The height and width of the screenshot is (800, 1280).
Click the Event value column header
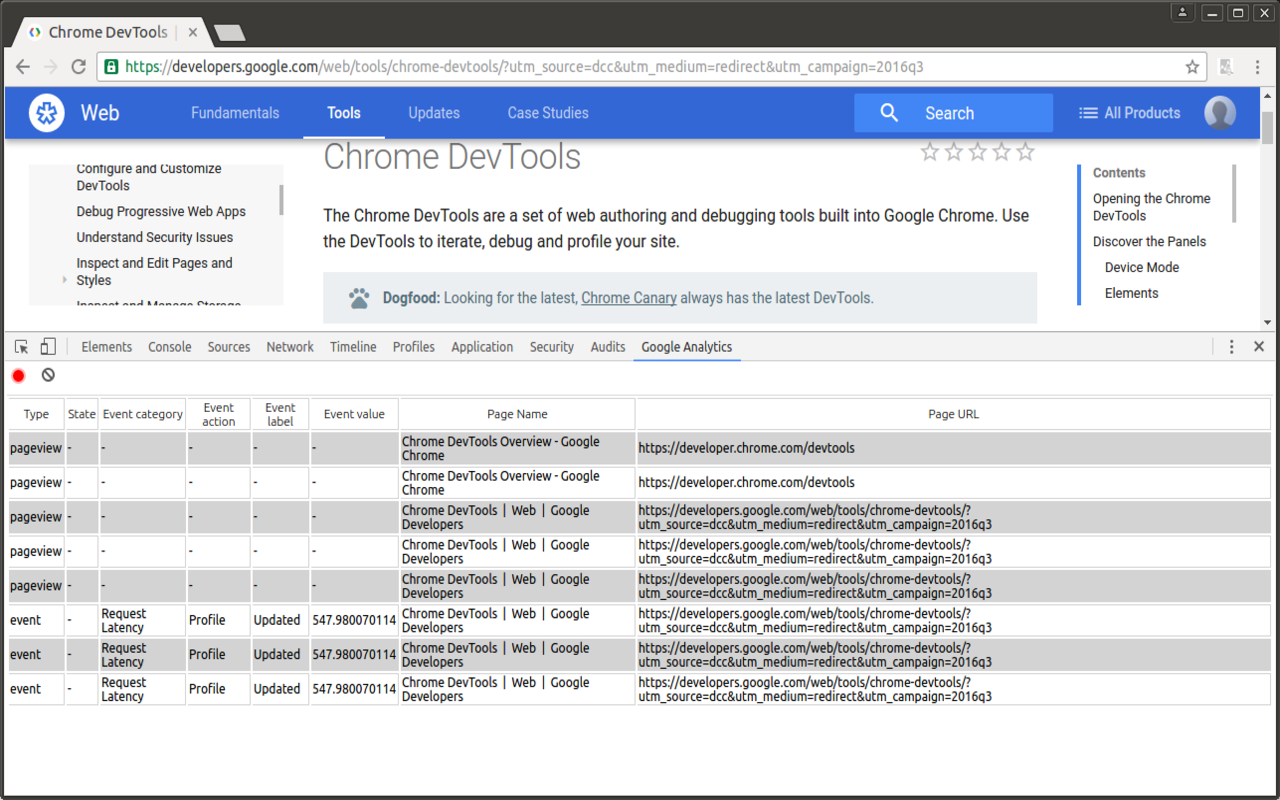point(354,414)
